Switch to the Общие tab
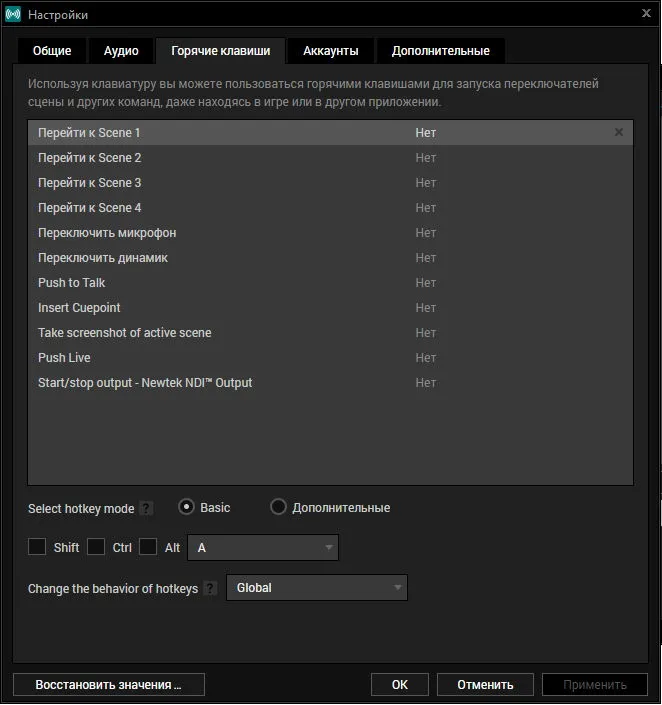Image resolution: width=662 pixels, height=705 pixels. [x=52, y=51]
